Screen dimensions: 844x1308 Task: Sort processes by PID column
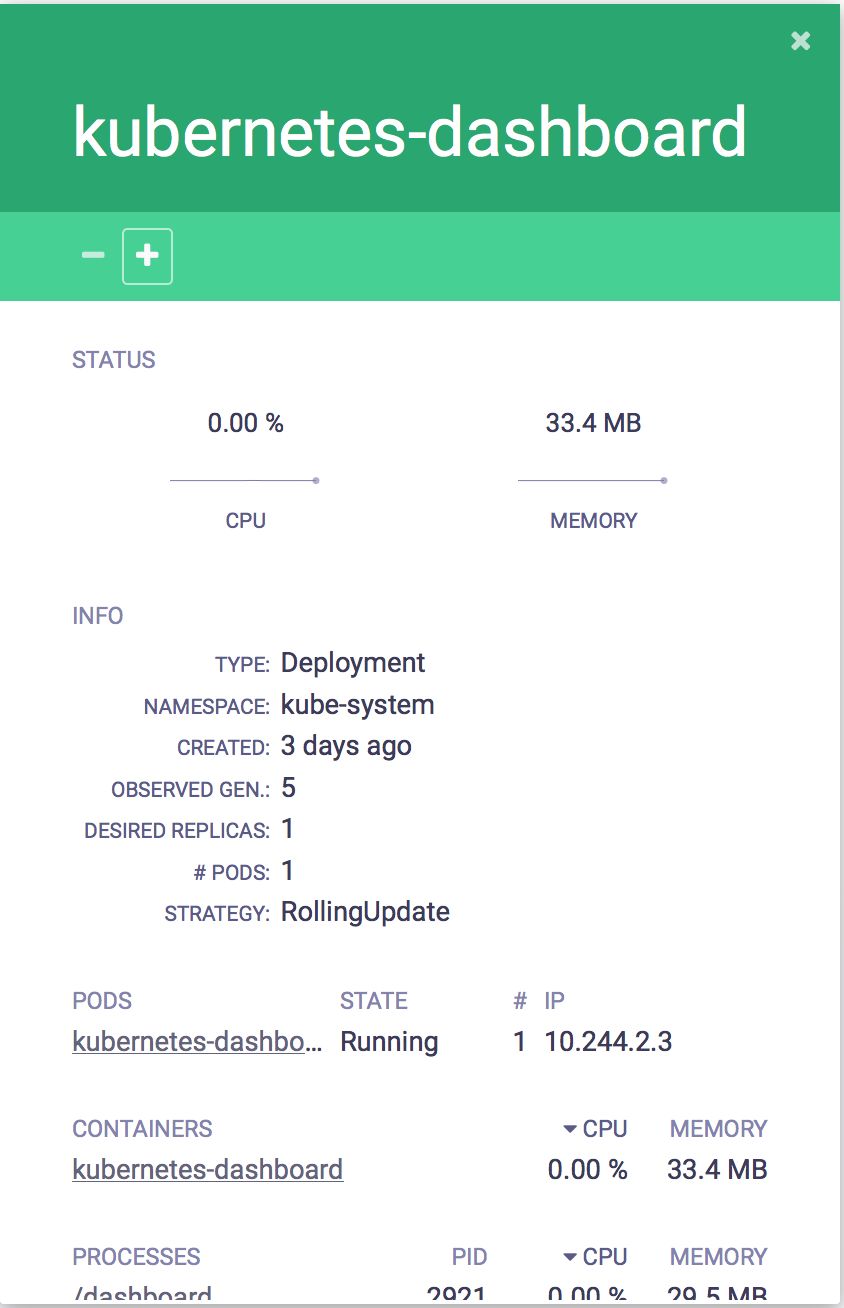469,1257
